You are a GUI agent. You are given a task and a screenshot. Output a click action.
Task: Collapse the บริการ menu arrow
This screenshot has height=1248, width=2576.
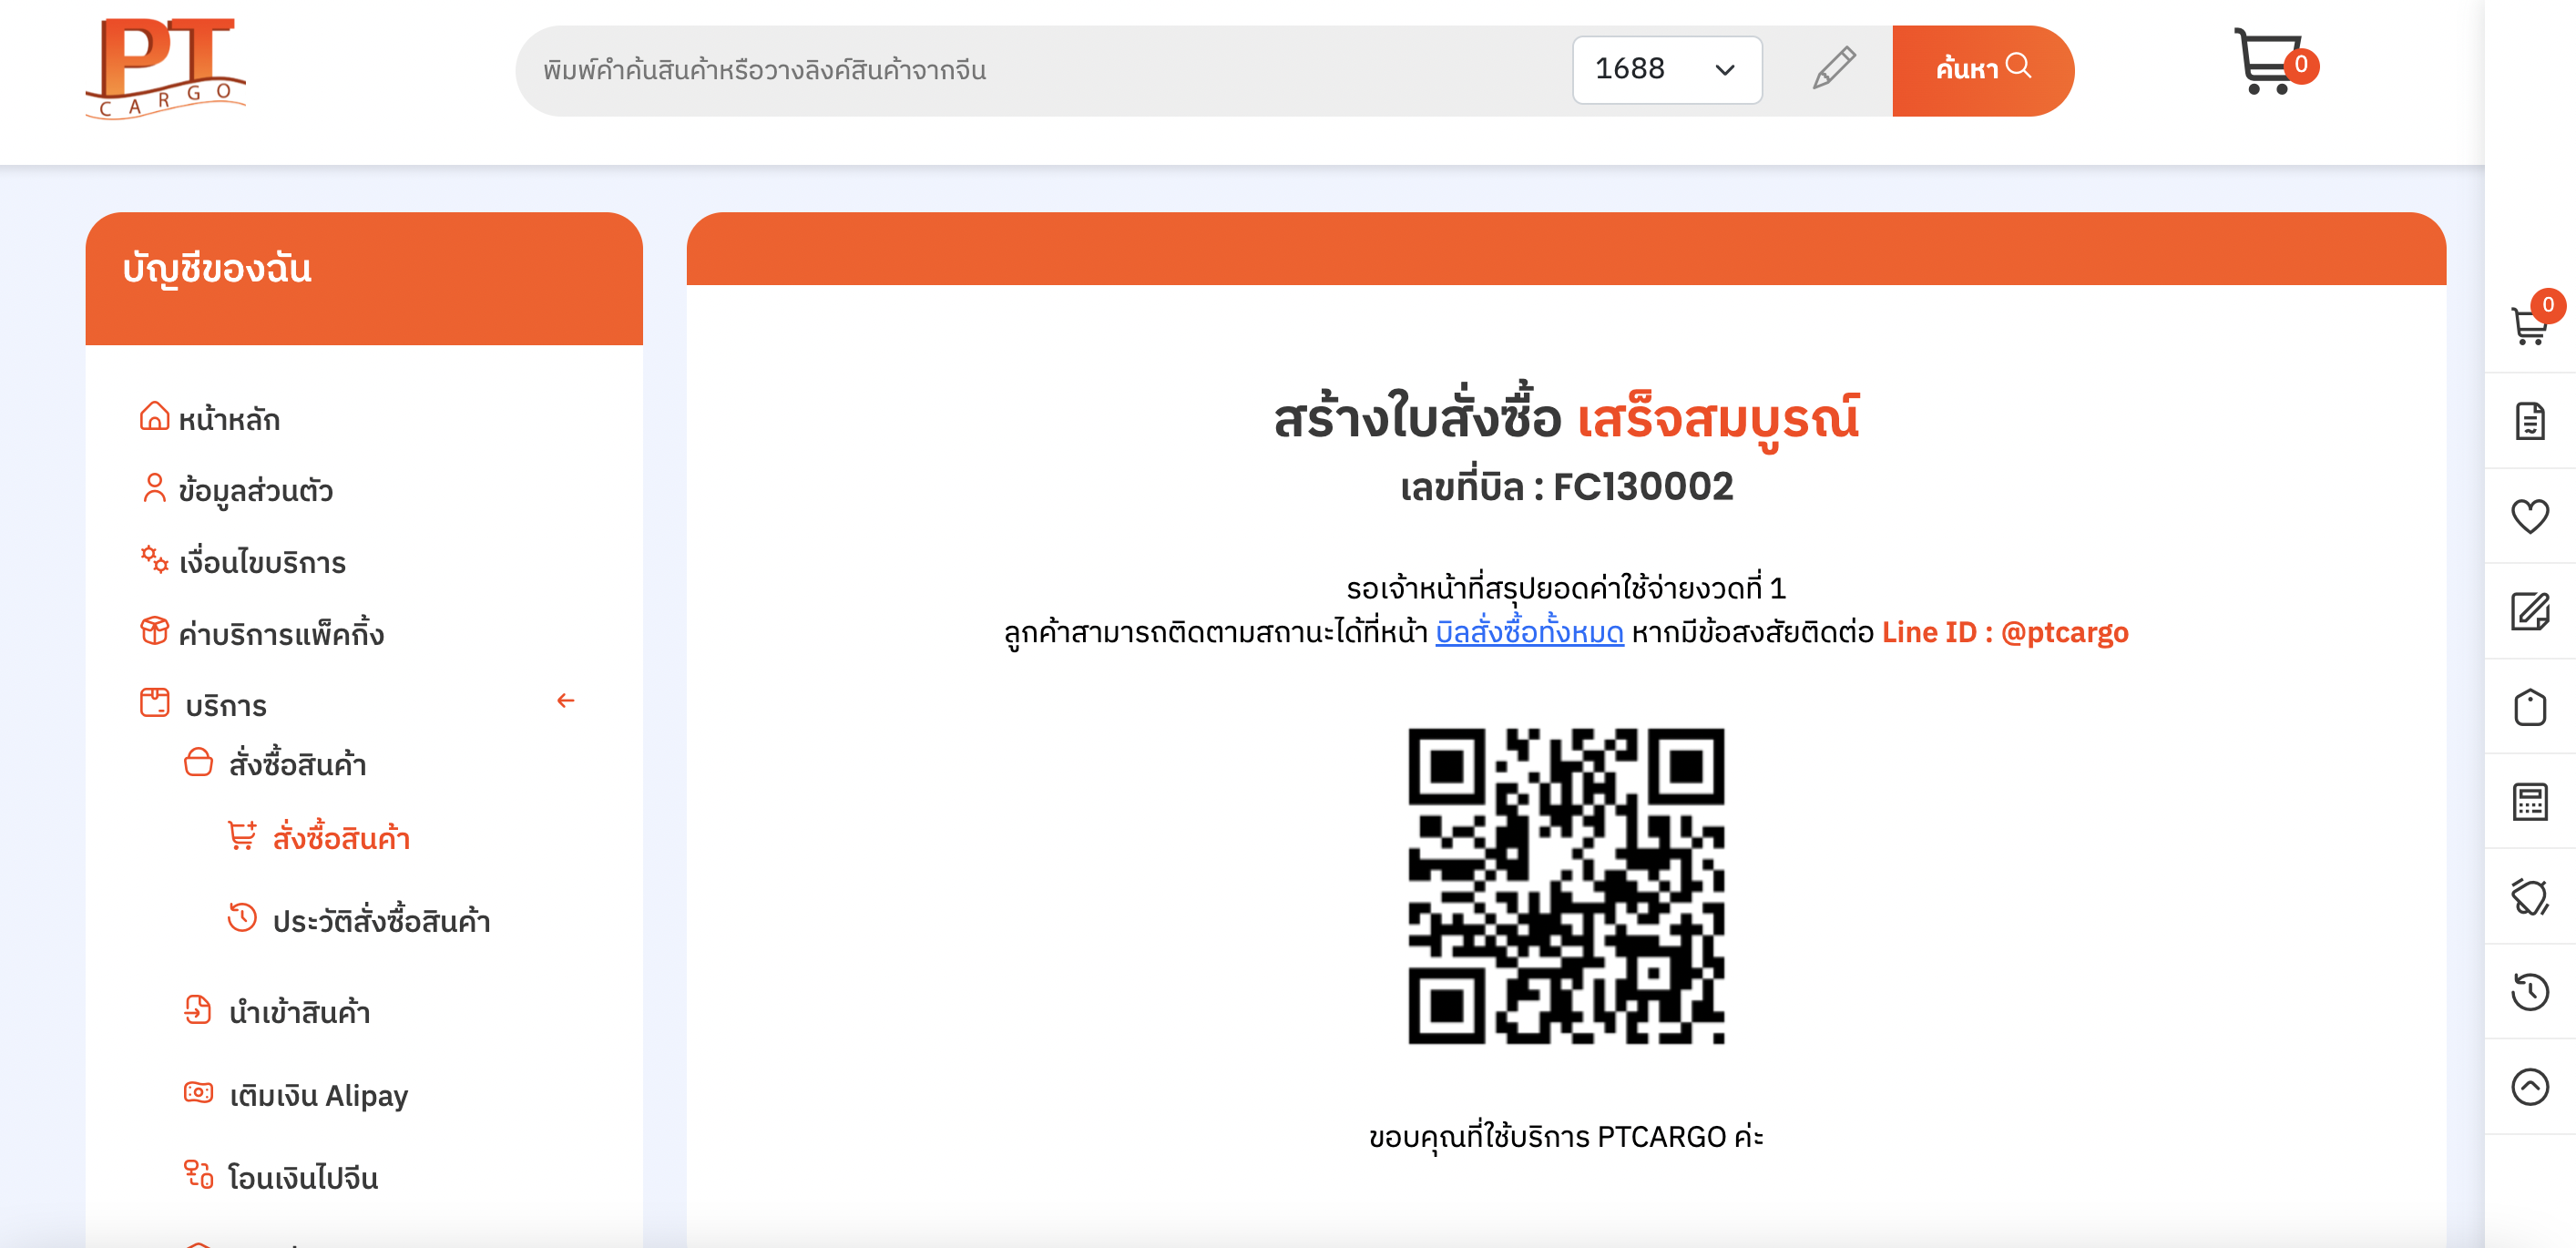coord(565,701)
